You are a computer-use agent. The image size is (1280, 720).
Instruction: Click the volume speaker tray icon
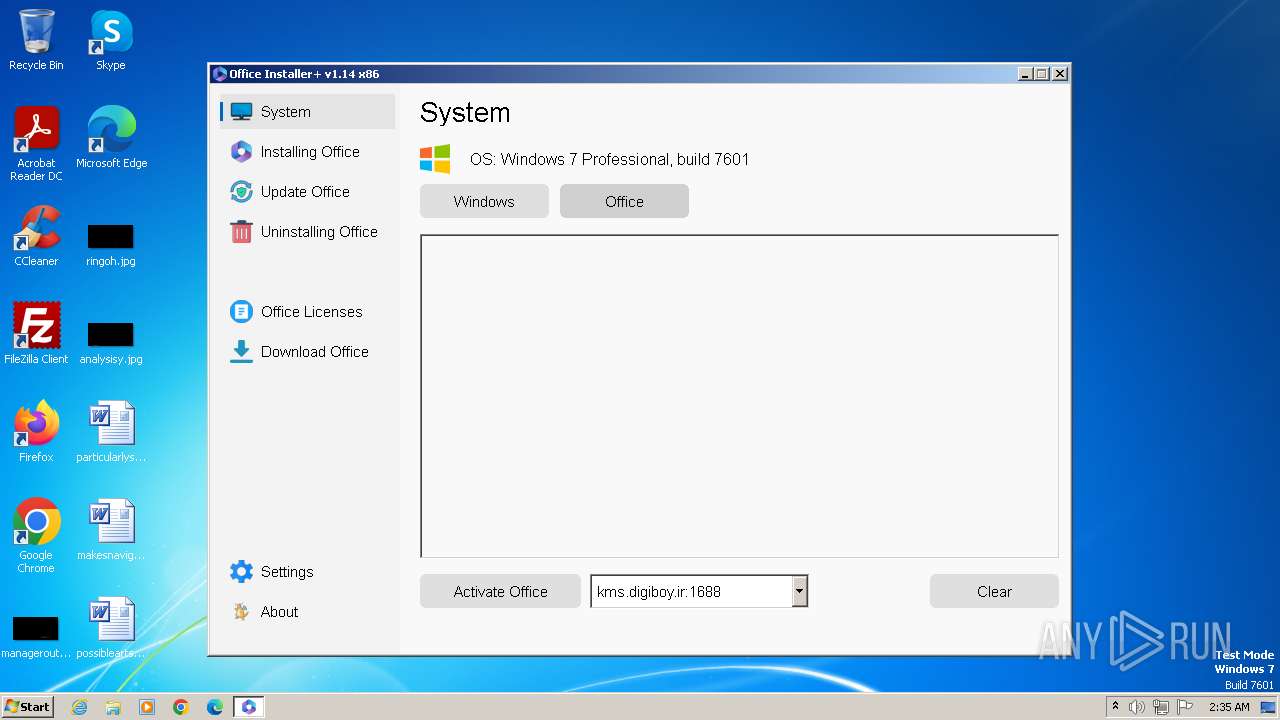coord(1136,707)
